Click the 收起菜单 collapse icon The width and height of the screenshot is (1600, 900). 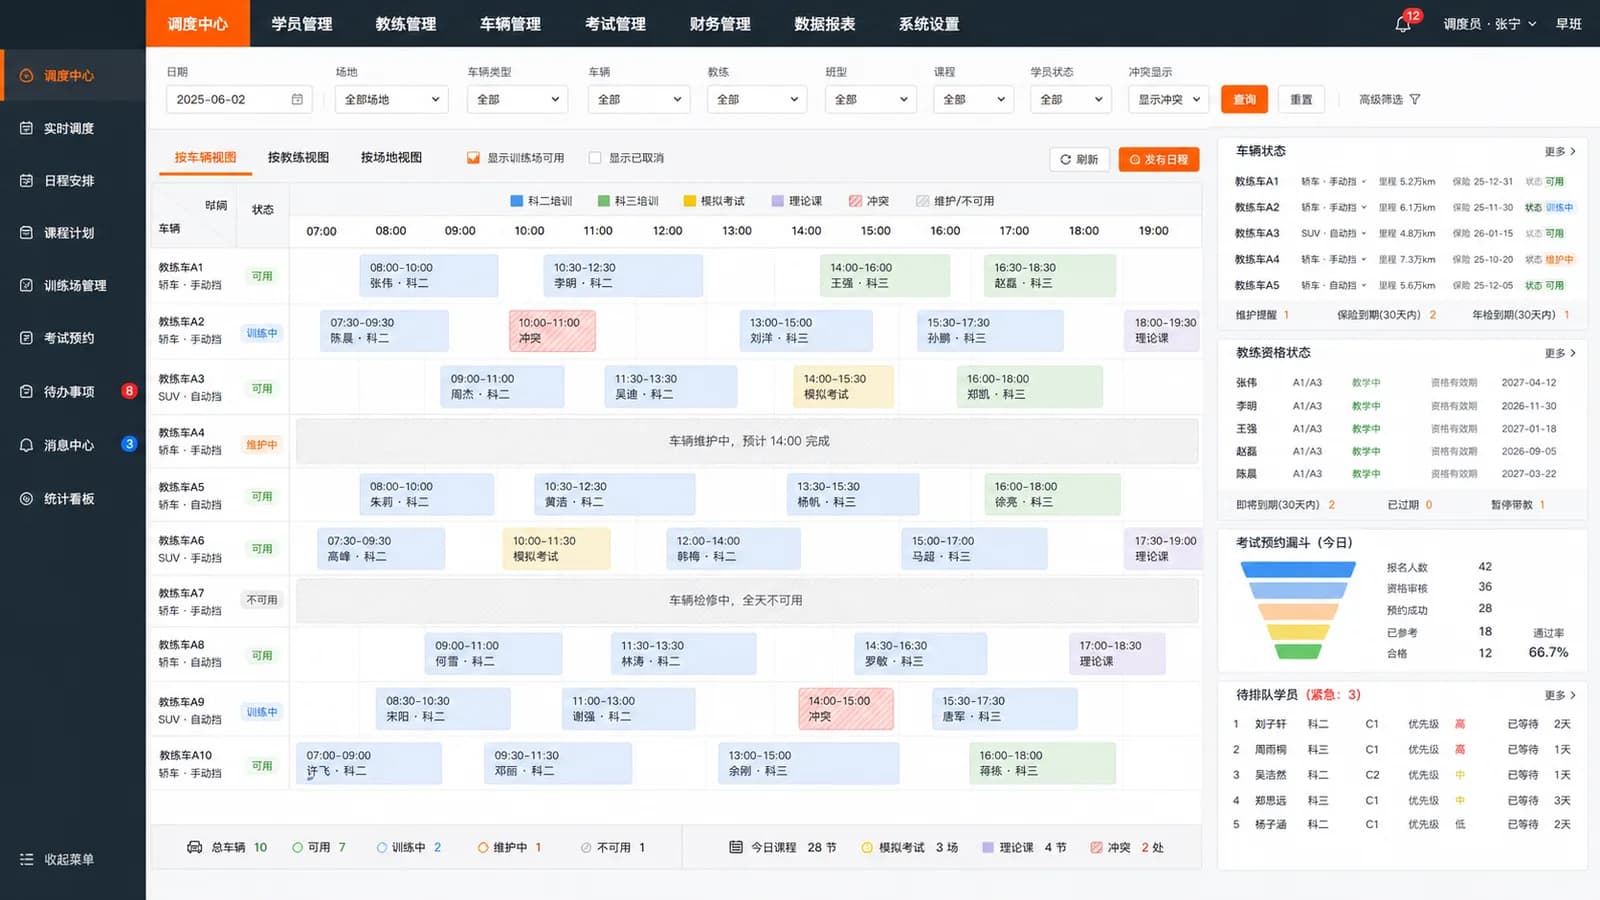(26, 859)
